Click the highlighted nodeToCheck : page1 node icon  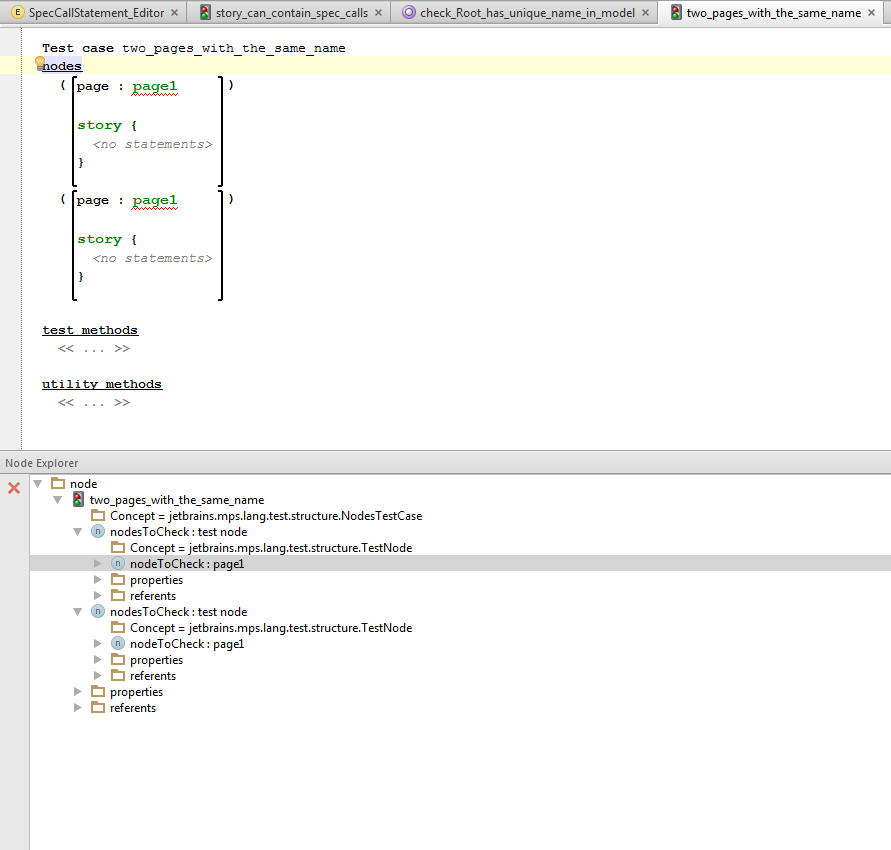coord(118,564)
